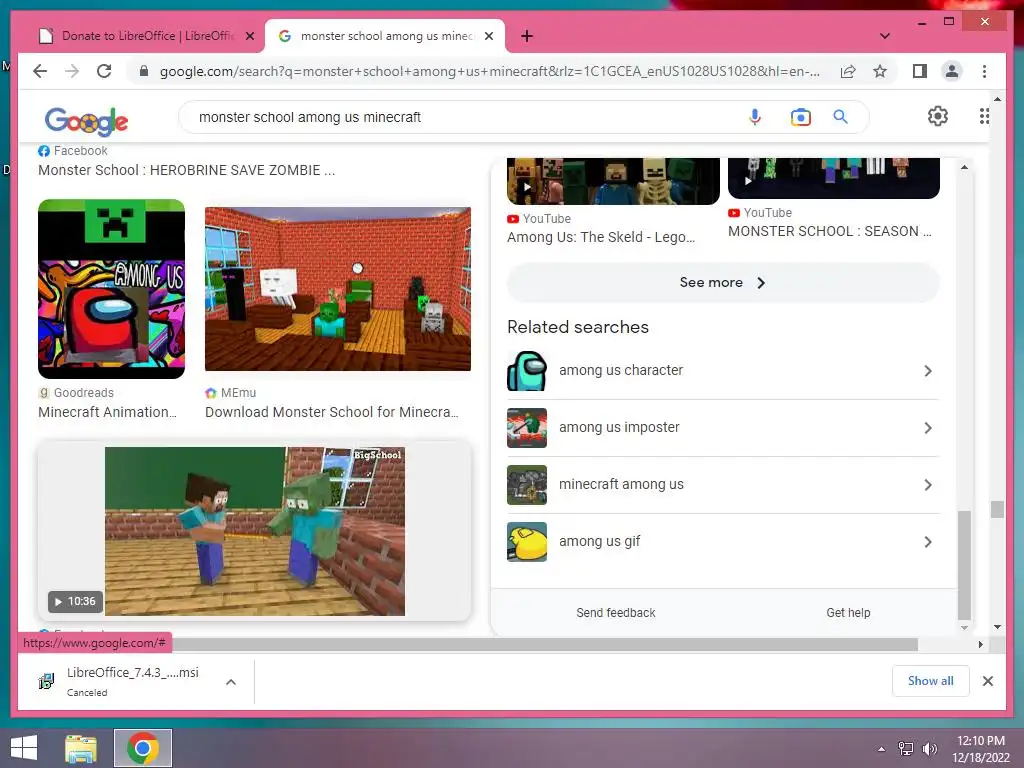Start voice search with the microphone
Viewport: 1024px width, 768px height.
tap(754, 117)
